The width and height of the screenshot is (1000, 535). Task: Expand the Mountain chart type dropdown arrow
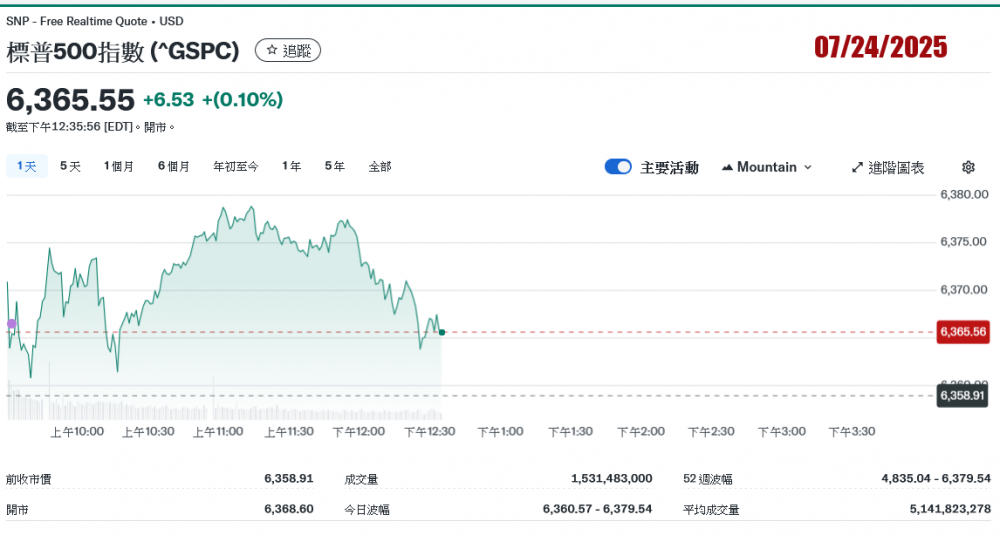coord(808,167)
